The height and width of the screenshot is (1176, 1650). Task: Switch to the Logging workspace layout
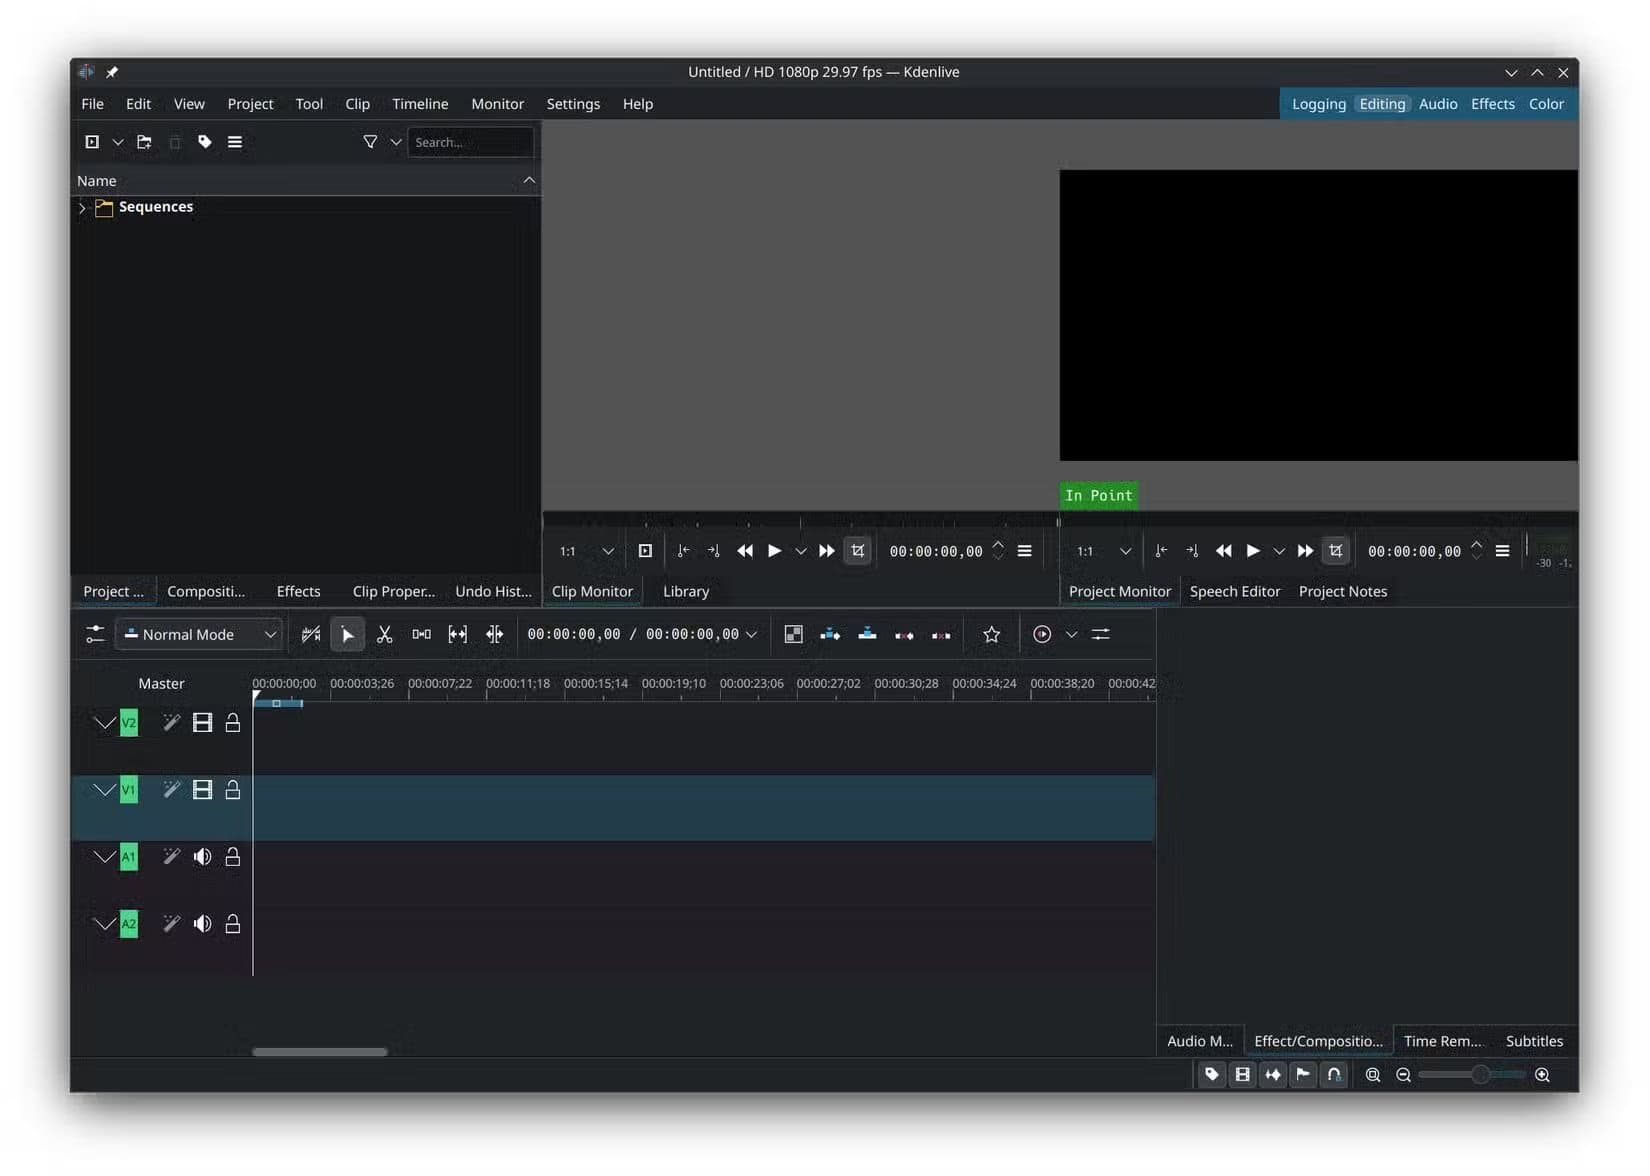[x=1319, y=104]
